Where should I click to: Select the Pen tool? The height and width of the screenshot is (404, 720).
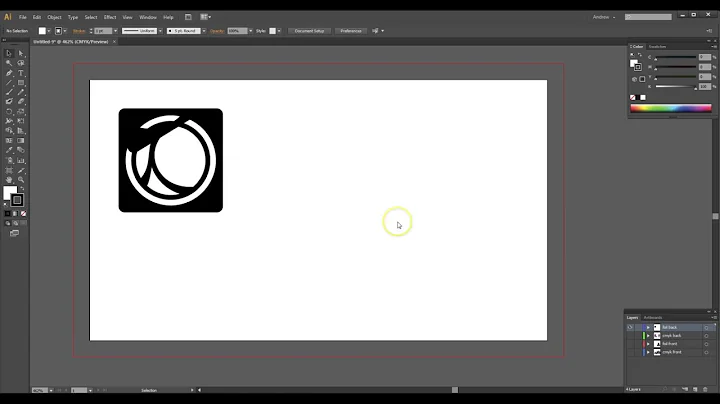click(9, 73)
